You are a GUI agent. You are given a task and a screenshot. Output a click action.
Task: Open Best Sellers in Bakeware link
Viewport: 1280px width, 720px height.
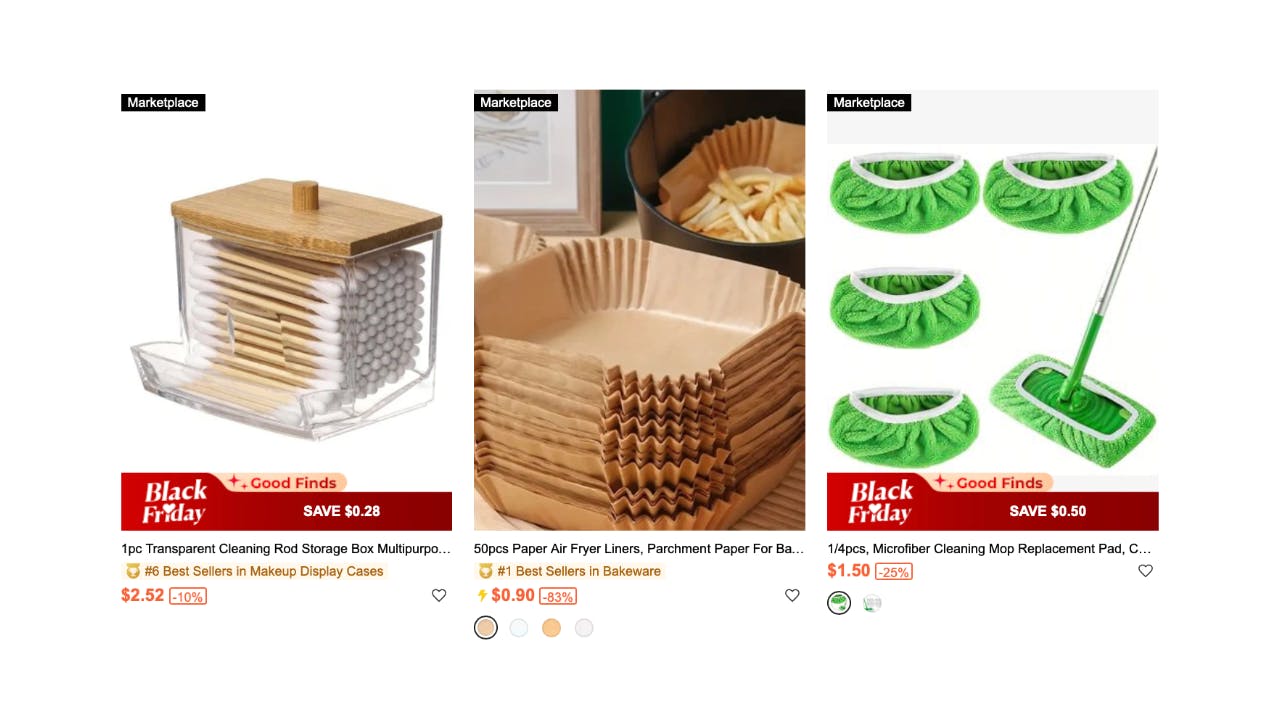(x=579, y=571)
